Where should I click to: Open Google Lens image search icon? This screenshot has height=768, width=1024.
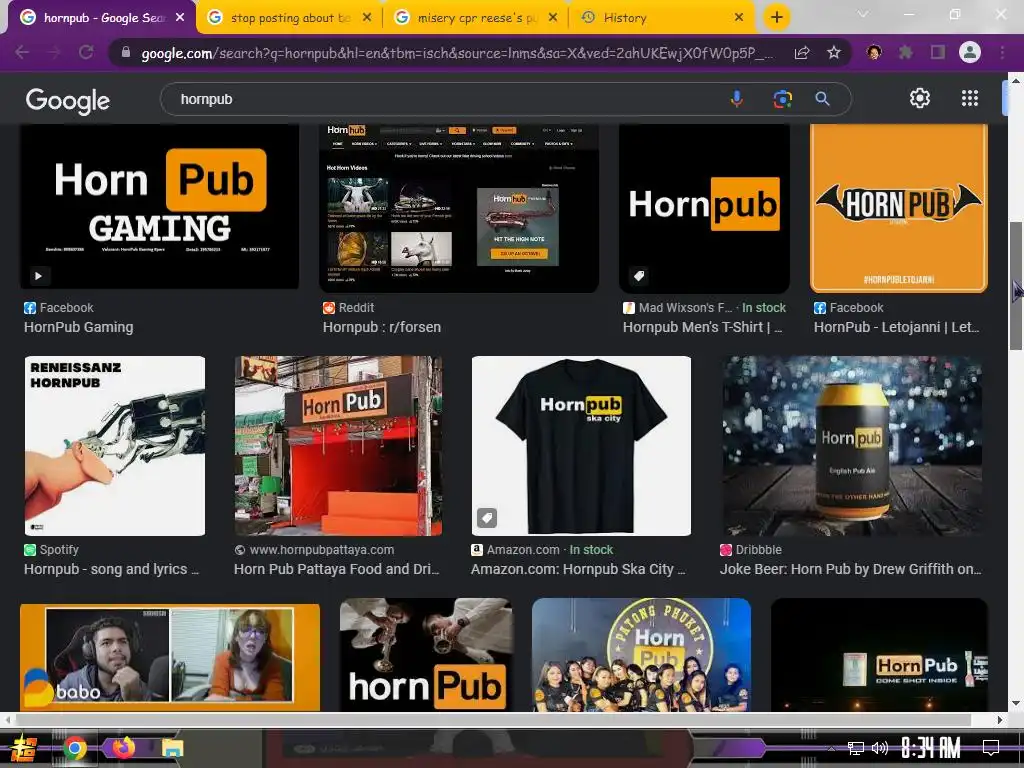[782, 99]
